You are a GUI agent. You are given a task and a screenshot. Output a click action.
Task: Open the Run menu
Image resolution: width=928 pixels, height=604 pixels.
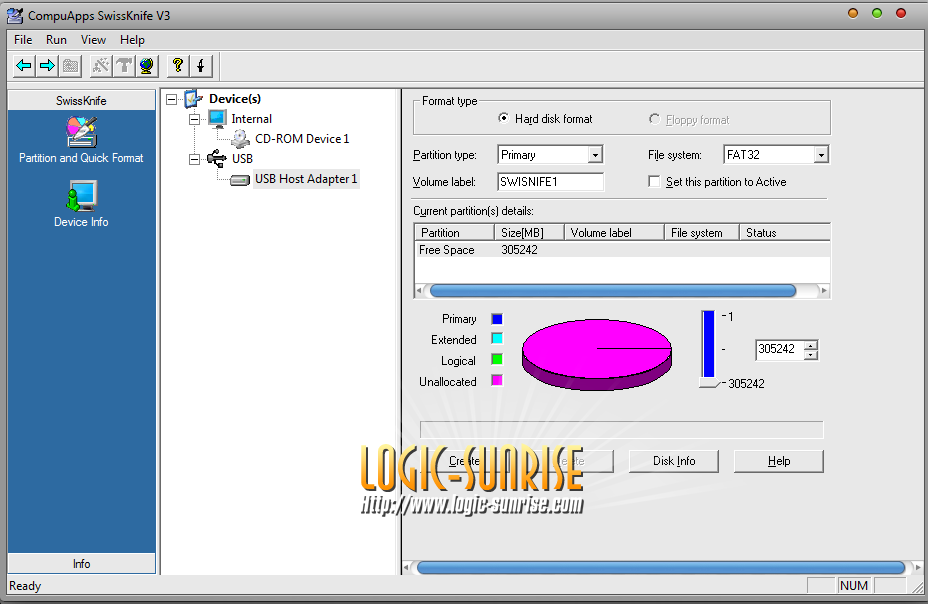[x=56, y=40]
